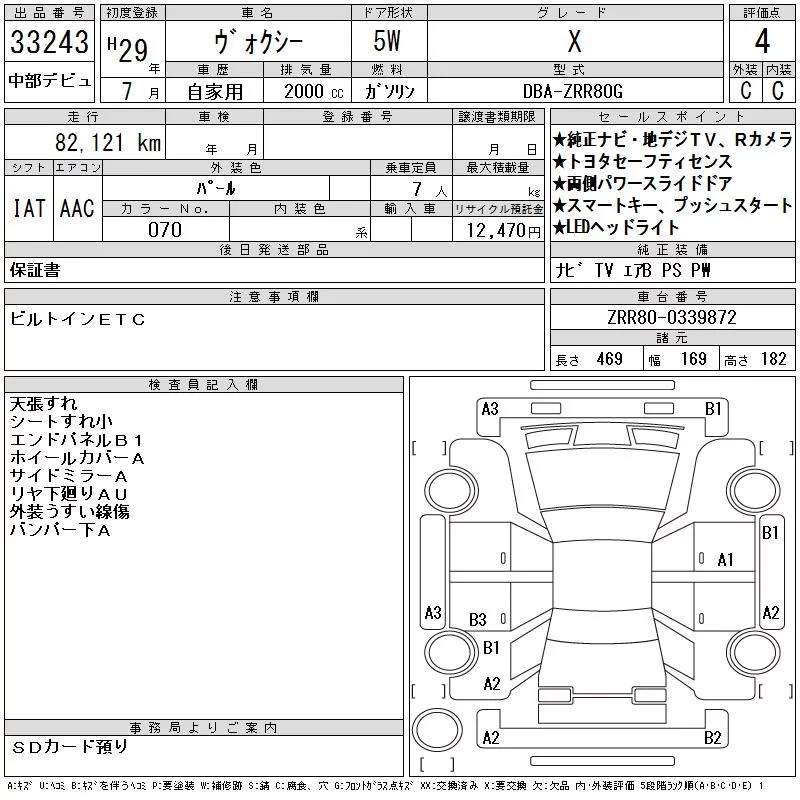This screenshot has height=800, width=800.
Task: Select the LEDヘッドライト sales point line
Action: click(x=616, y=227)
